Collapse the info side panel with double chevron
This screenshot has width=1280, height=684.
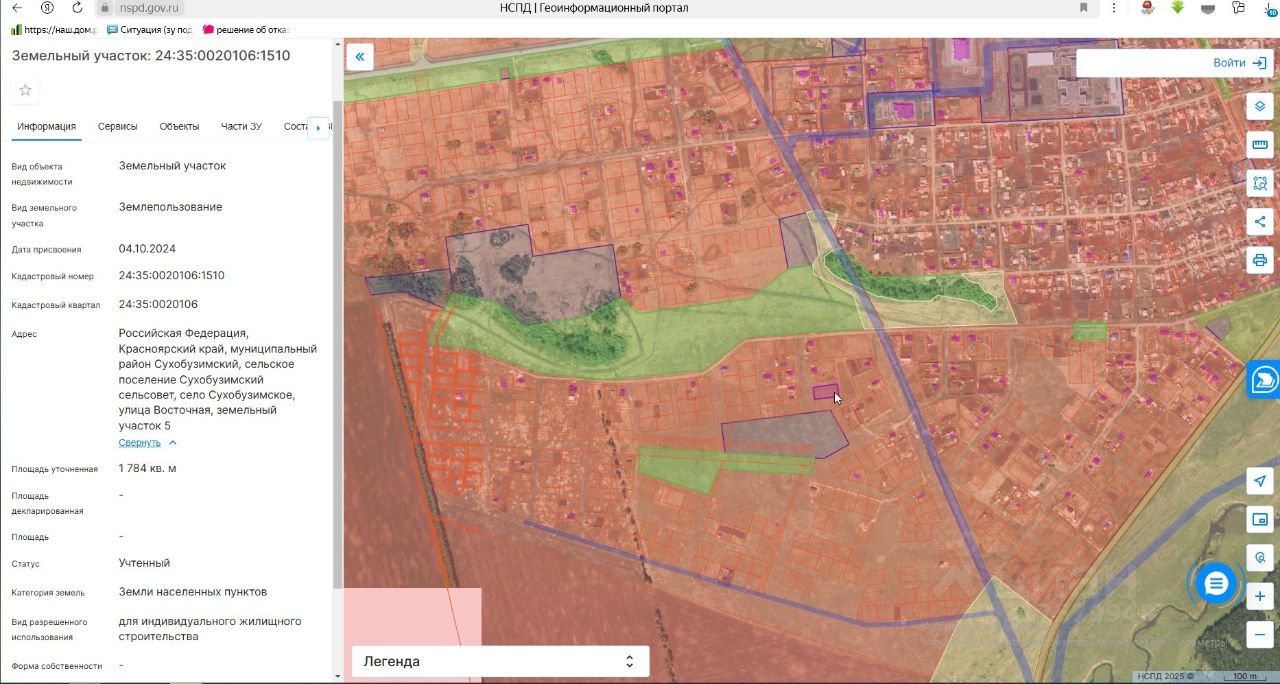pyautogui.click(x=359, y=57)
